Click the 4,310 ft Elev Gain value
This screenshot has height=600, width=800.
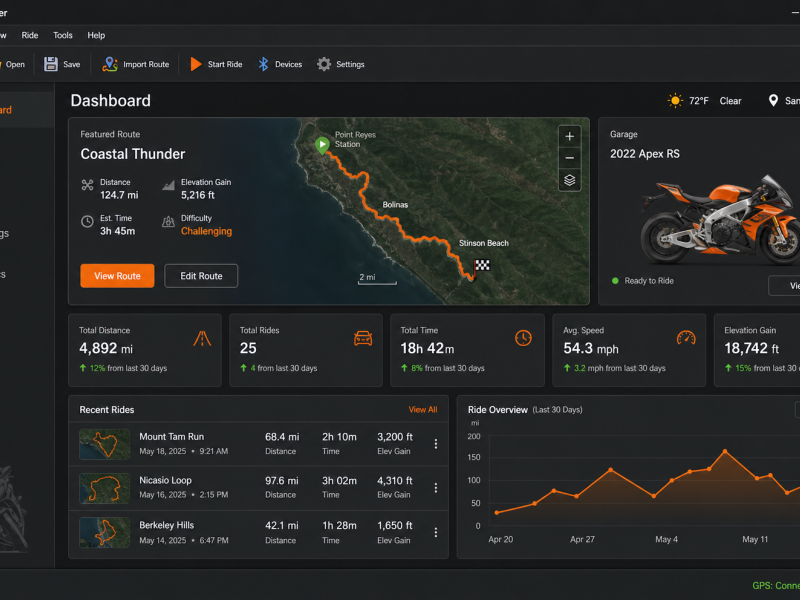click(x=395, y=481)
